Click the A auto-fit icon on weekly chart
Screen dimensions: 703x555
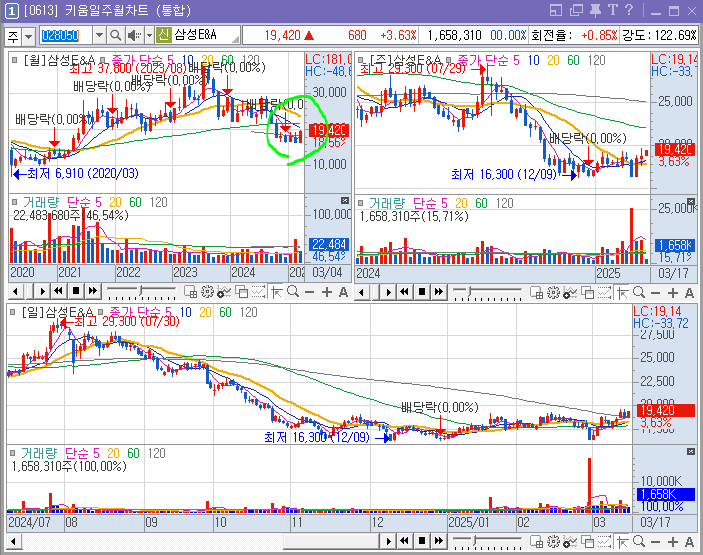689,292
